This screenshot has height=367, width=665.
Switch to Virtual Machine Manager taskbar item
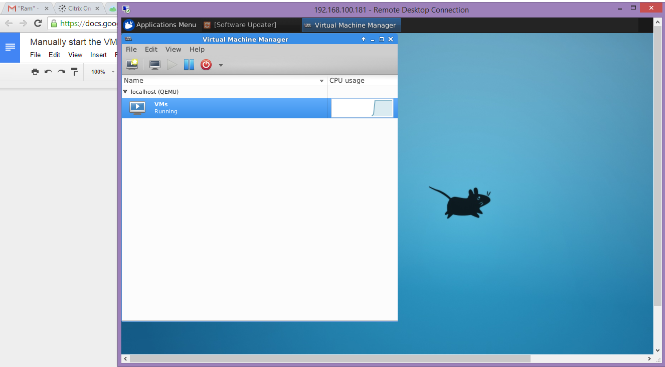tap(351, 25)
